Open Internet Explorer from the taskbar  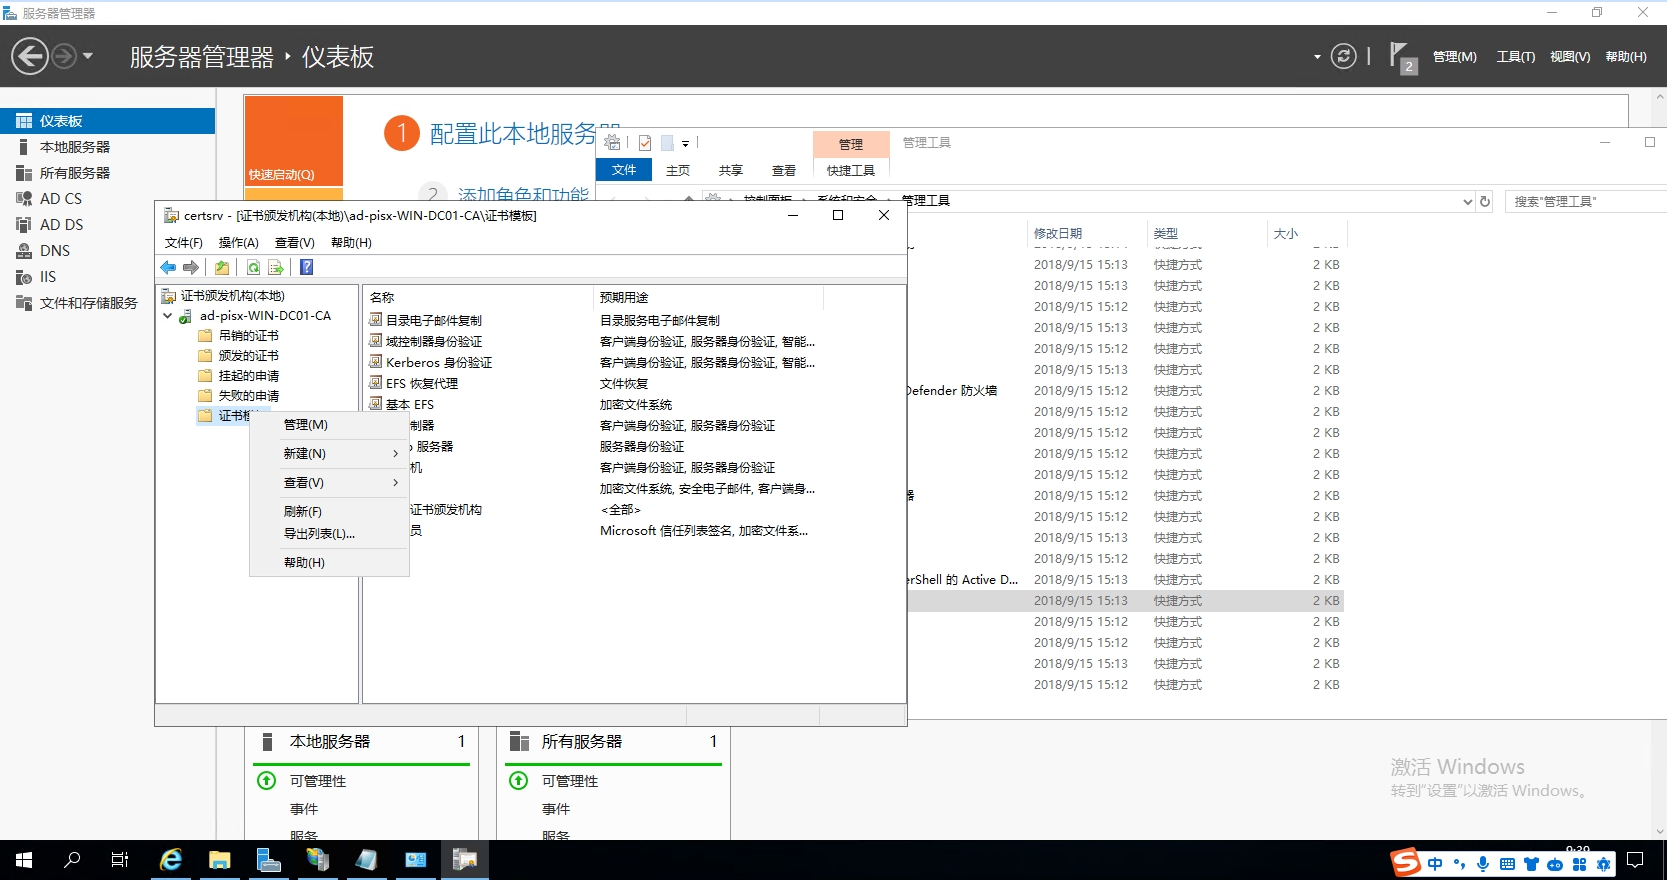pos(171,860)
